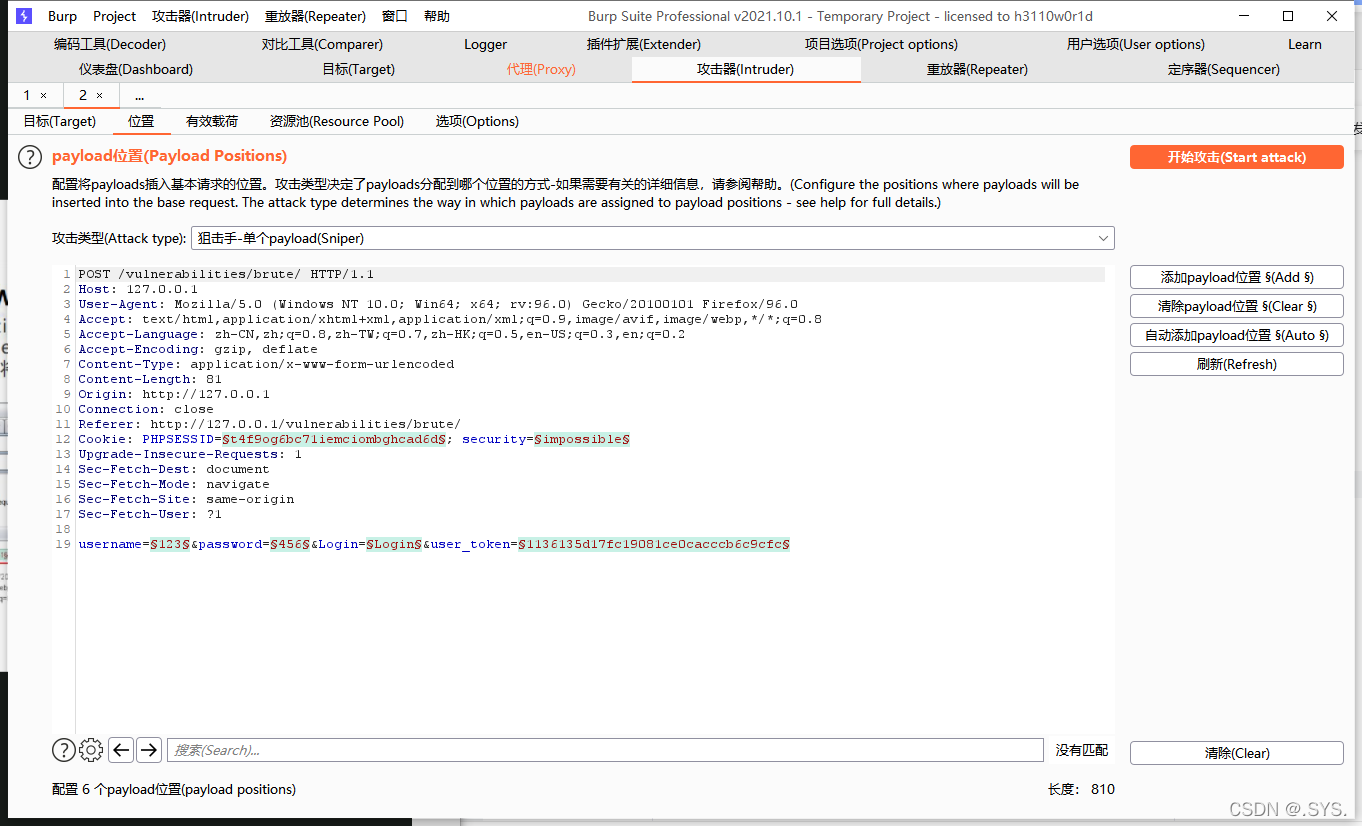The width and height of the screenshot is (1362, 826).
Task: Focus the 搜索(Search) input field
Action: pyautogui.click(x=605, y=750)
